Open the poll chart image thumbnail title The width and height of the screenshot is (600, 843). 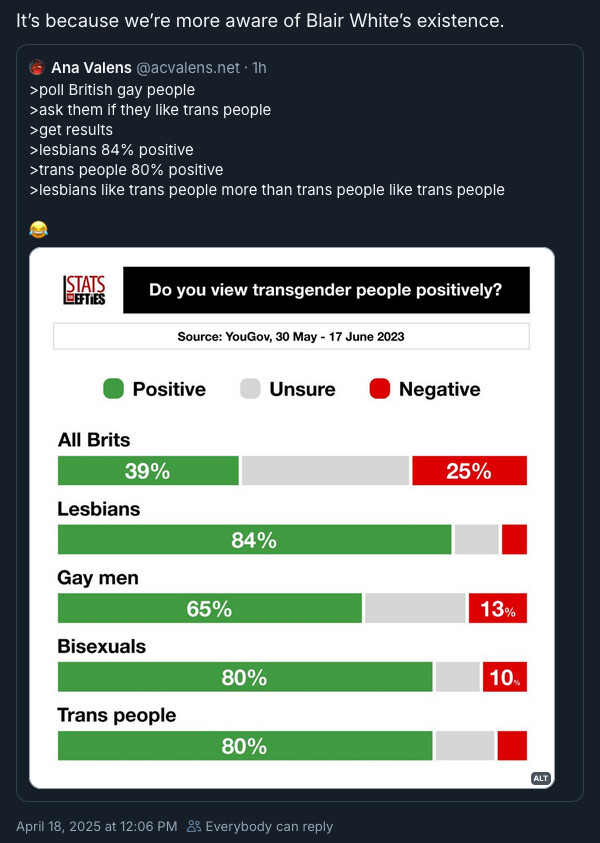click(x=326, y=290)
